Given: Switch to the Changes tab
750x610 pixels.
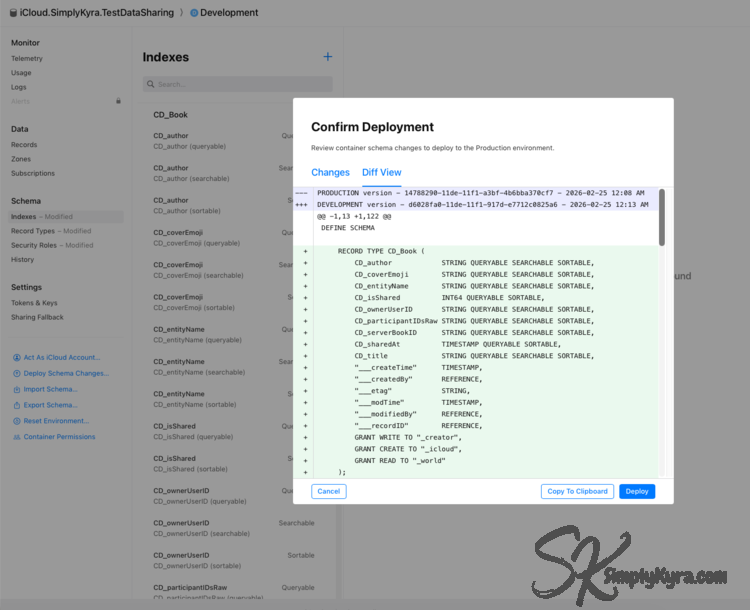Looking at the screenshot, I should pos(331,172).
